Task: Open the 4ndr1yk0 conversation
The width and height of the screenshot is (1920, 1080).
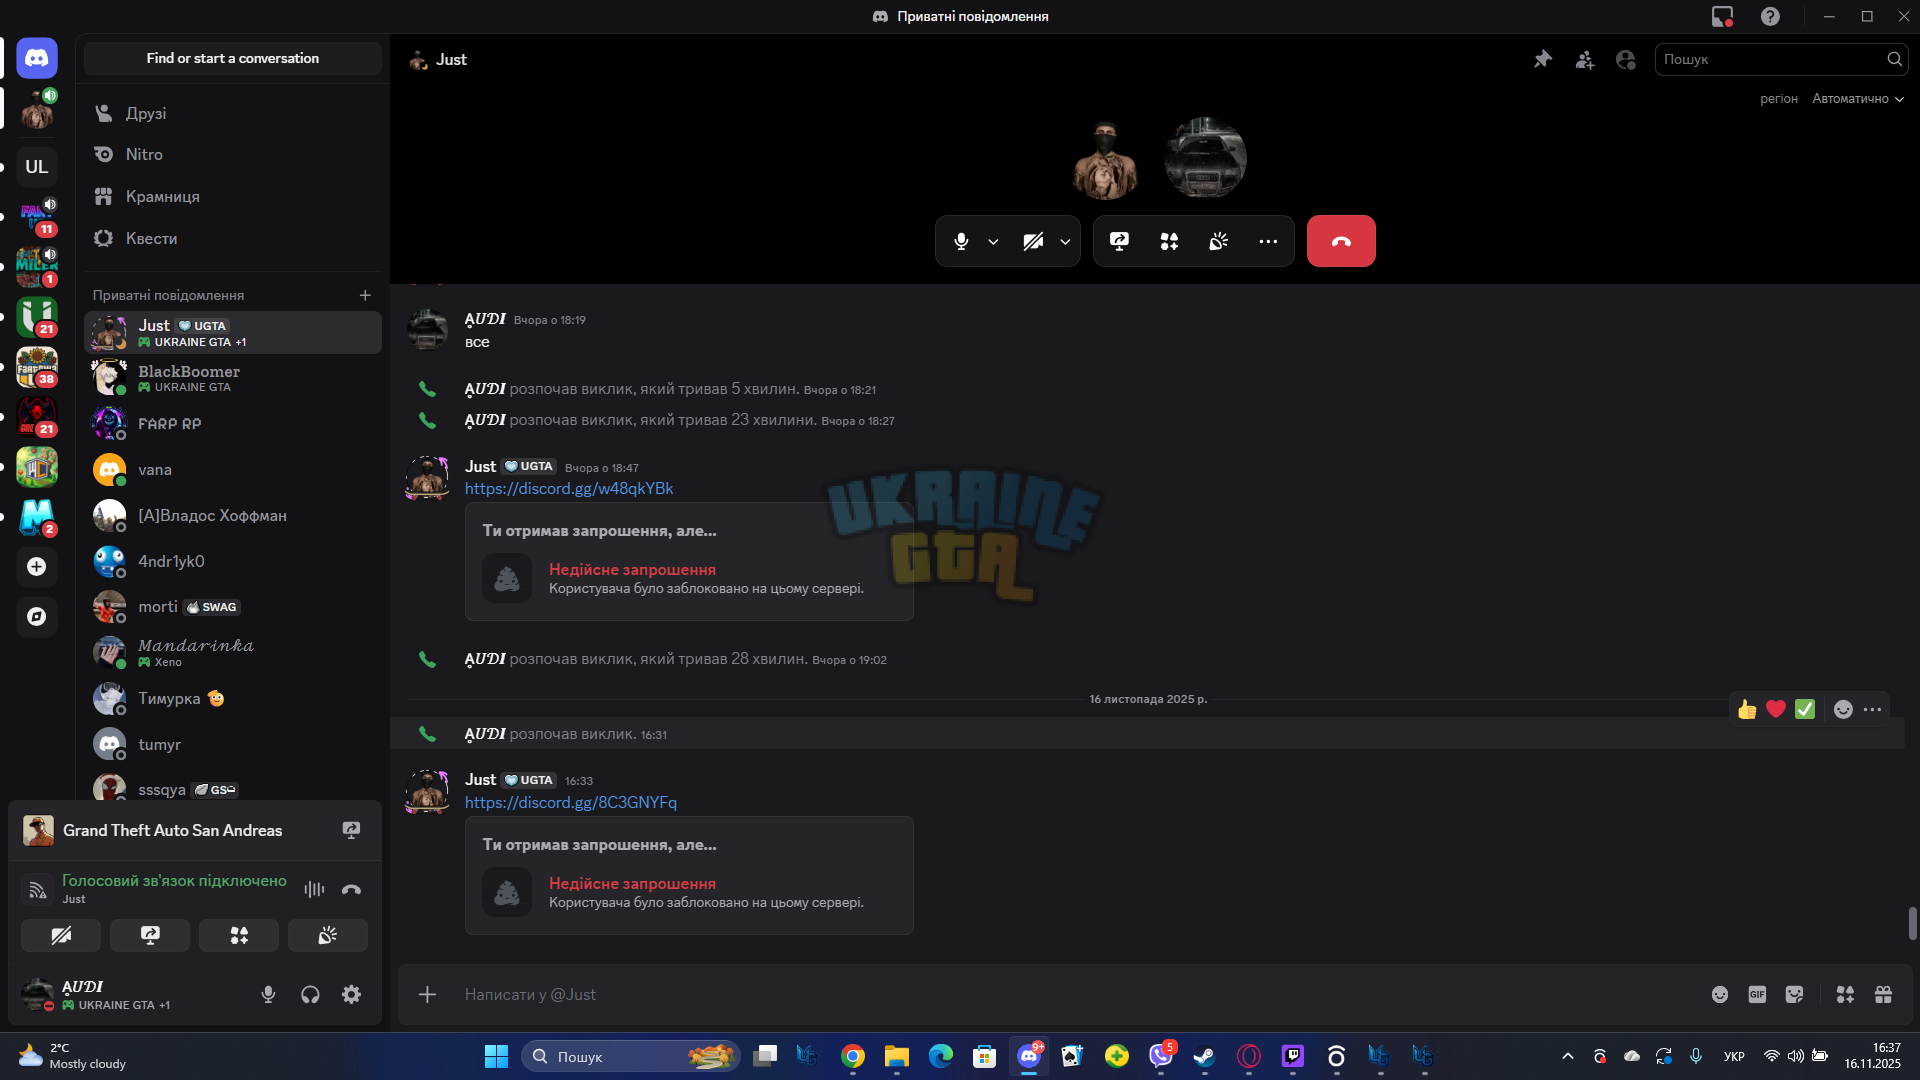Action: [233, 562]
